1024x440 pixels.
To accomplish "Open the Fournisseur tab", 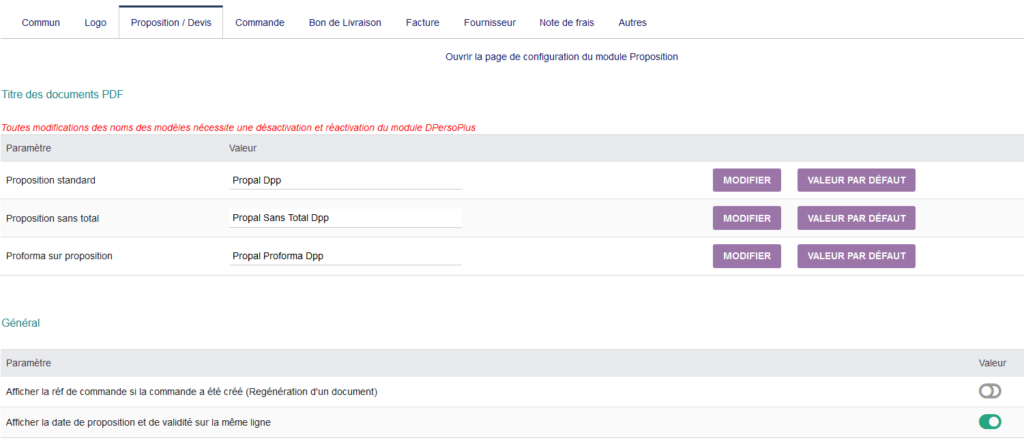I will (x=490, y=22).
